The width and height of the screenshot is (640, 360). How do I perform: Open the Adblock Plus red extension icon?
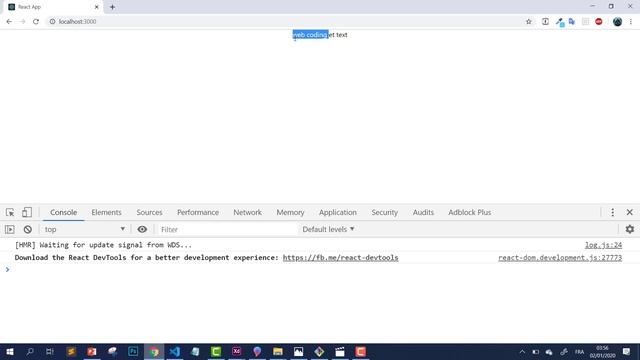click(599, 22)
